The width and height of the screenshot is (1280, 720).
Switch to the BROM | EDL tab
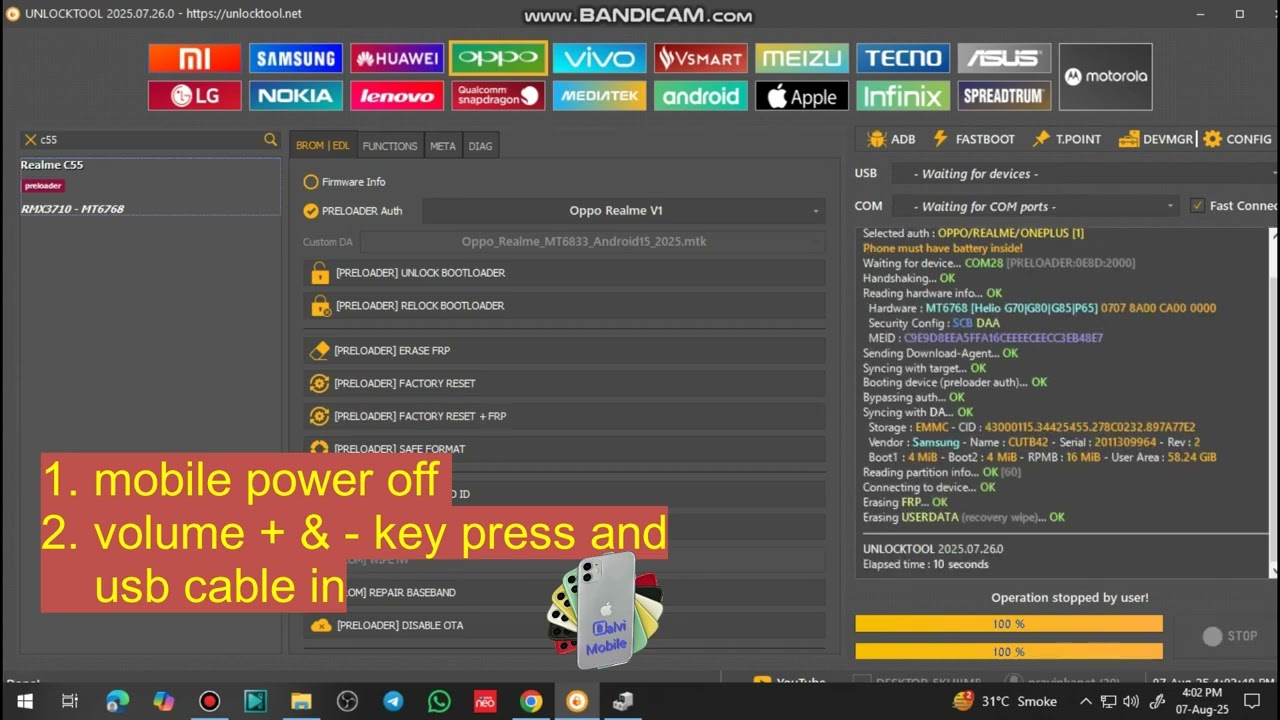pos(322,146)
